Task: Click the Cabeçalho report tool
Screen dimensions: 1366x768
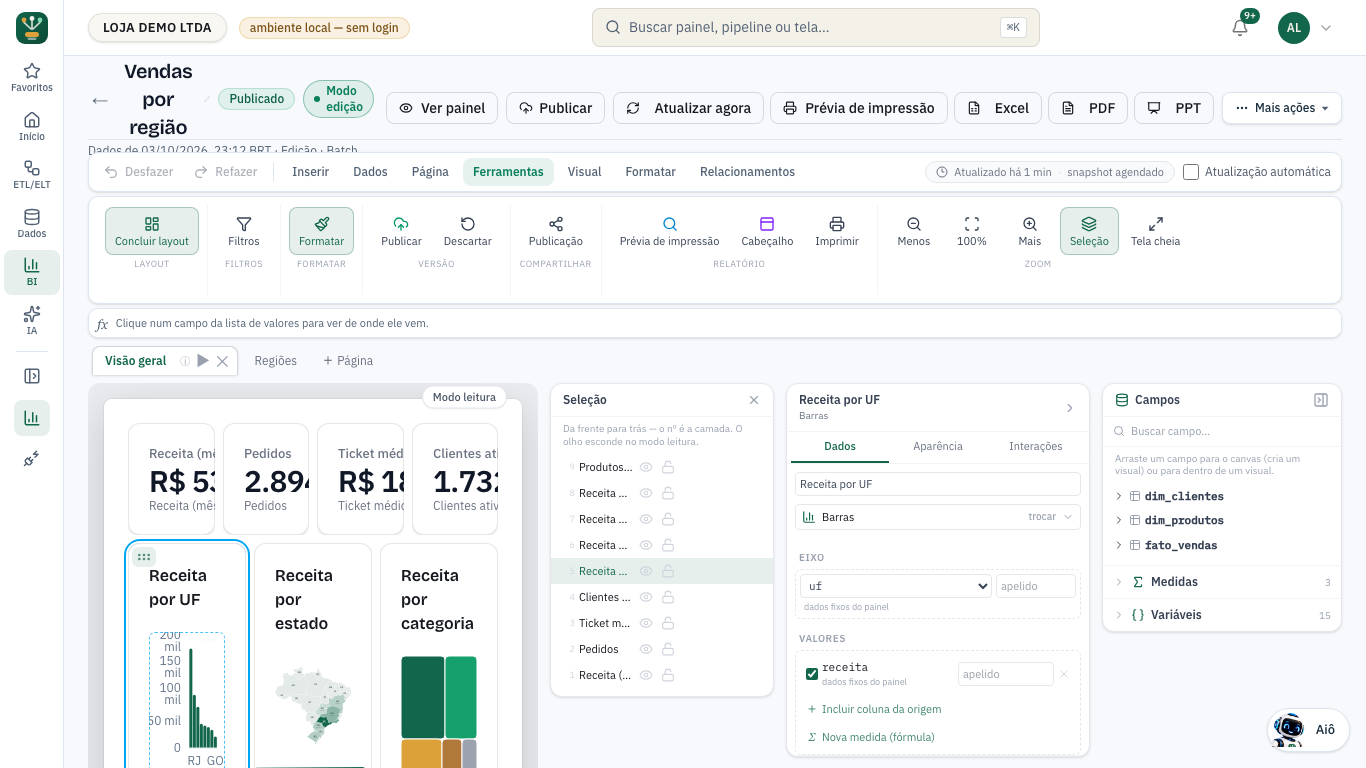Action: pos(767,231)
